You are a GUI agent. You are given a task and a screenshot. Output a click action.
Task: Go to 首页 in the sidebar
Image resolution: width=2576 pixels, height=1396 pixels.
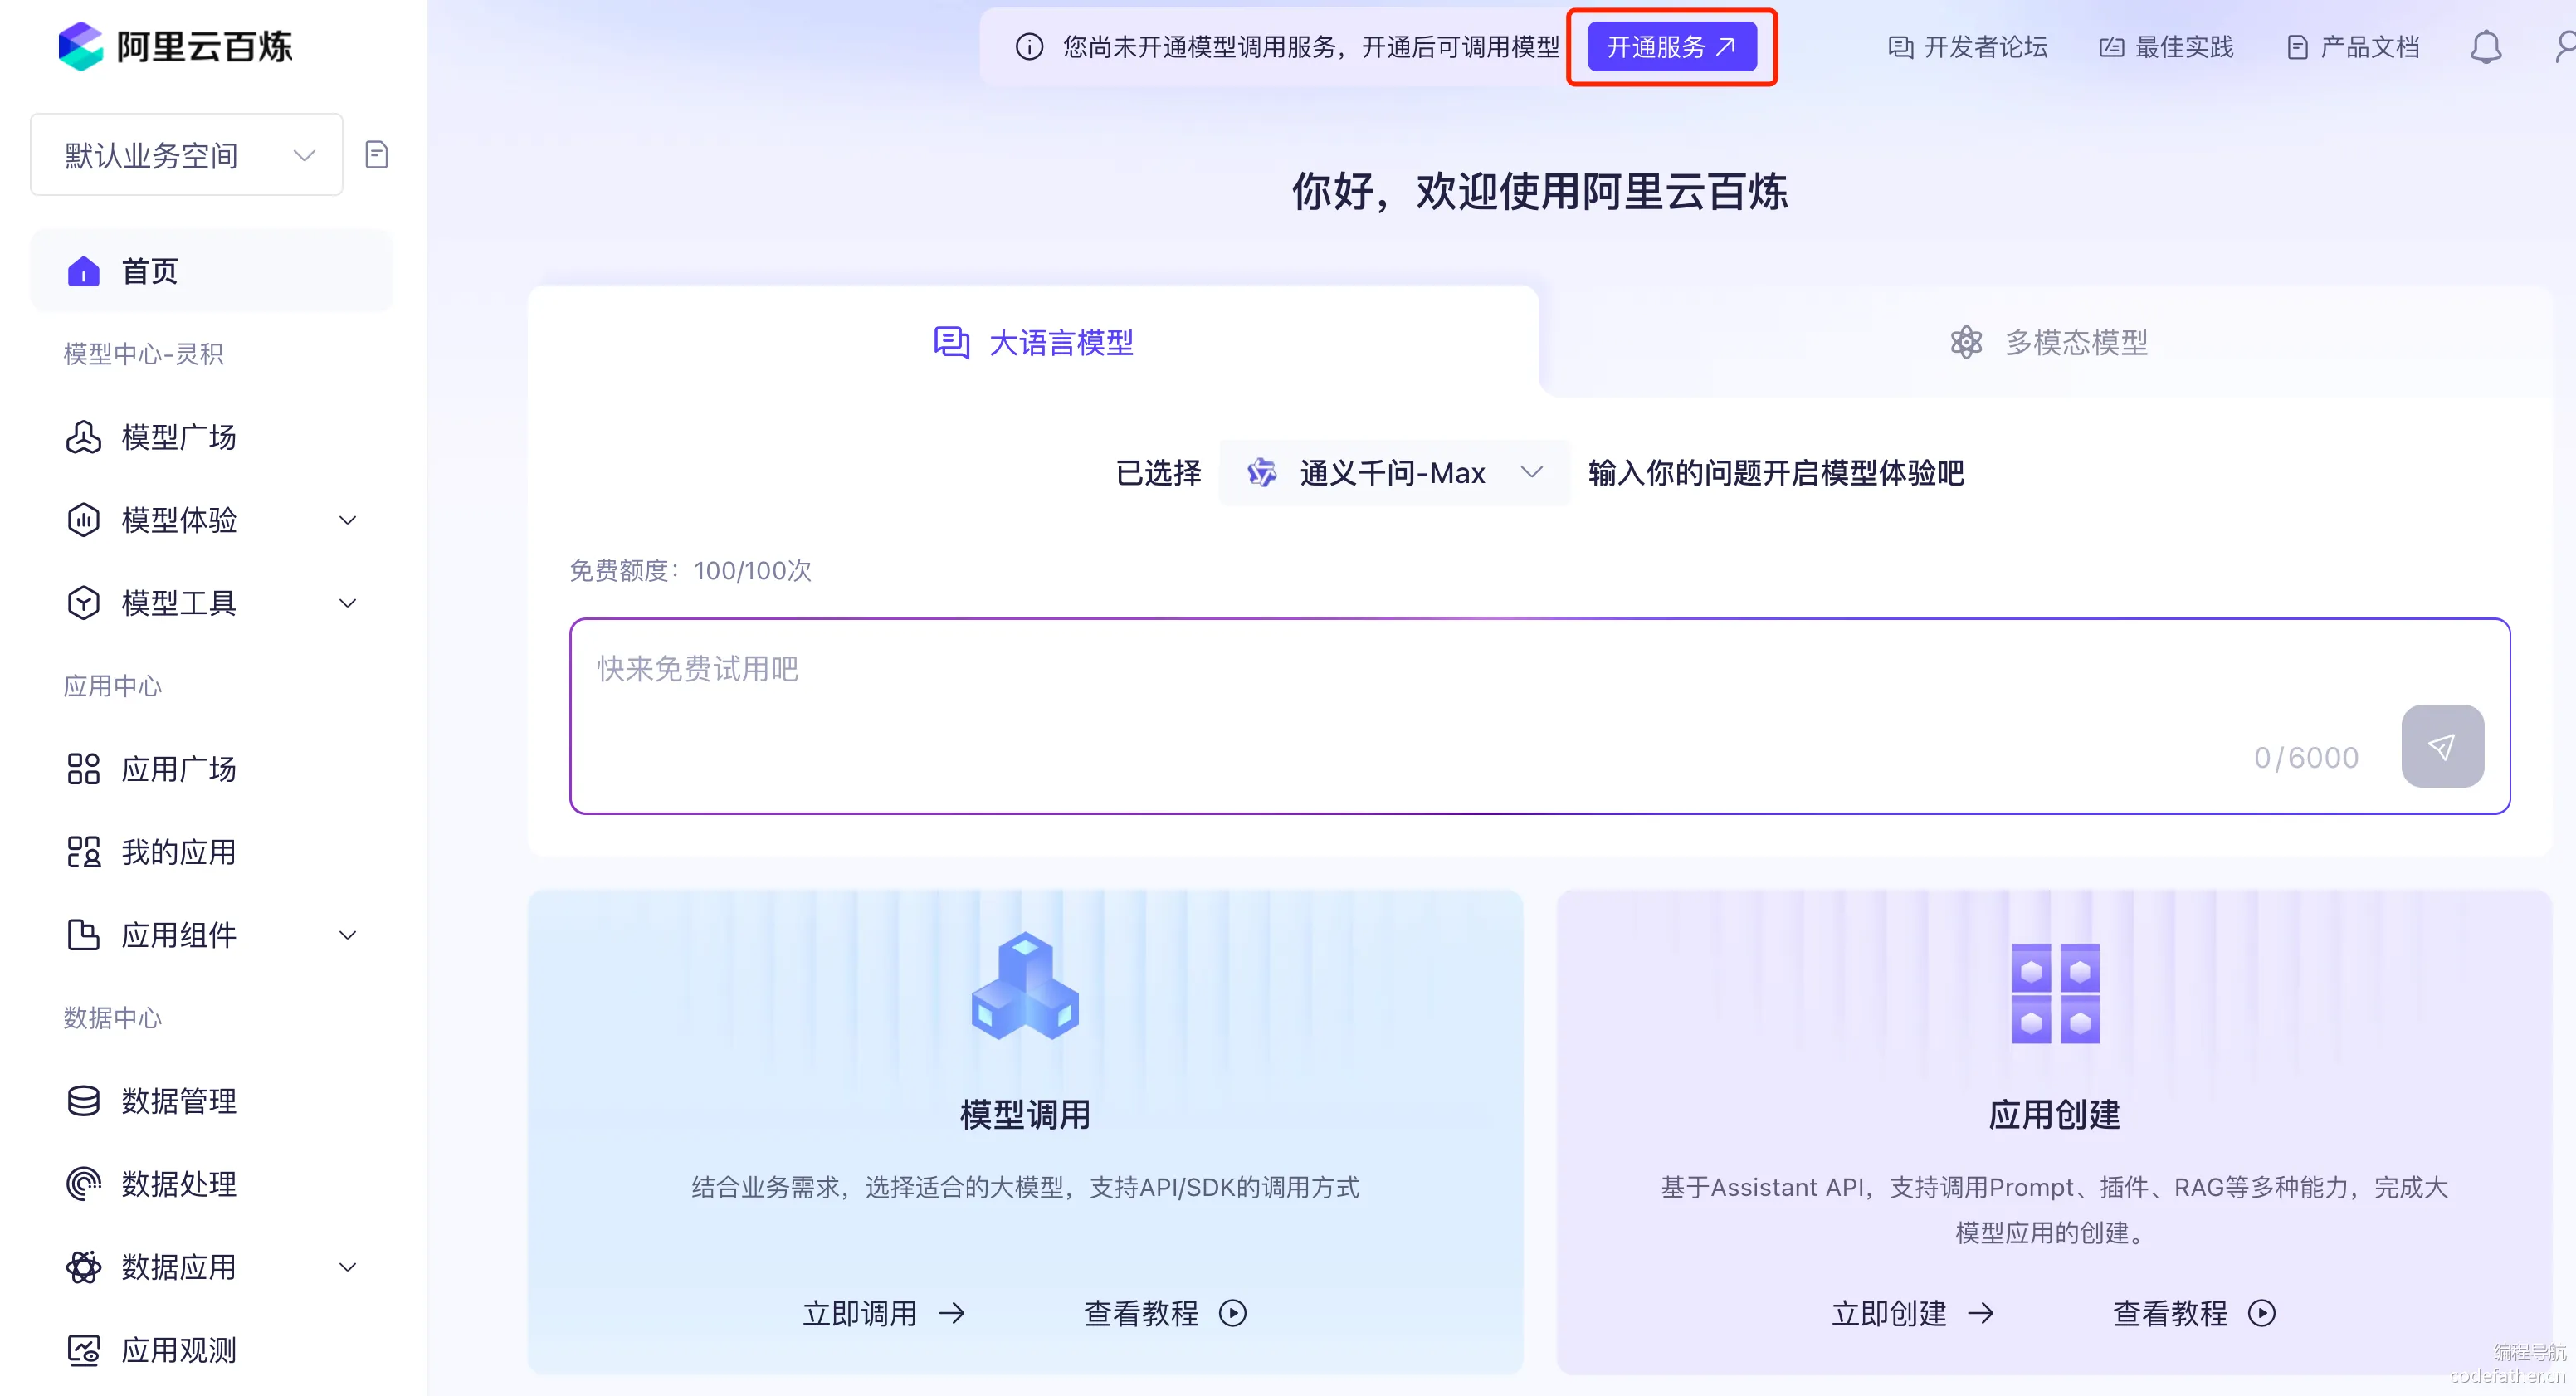tap(211, 271)
